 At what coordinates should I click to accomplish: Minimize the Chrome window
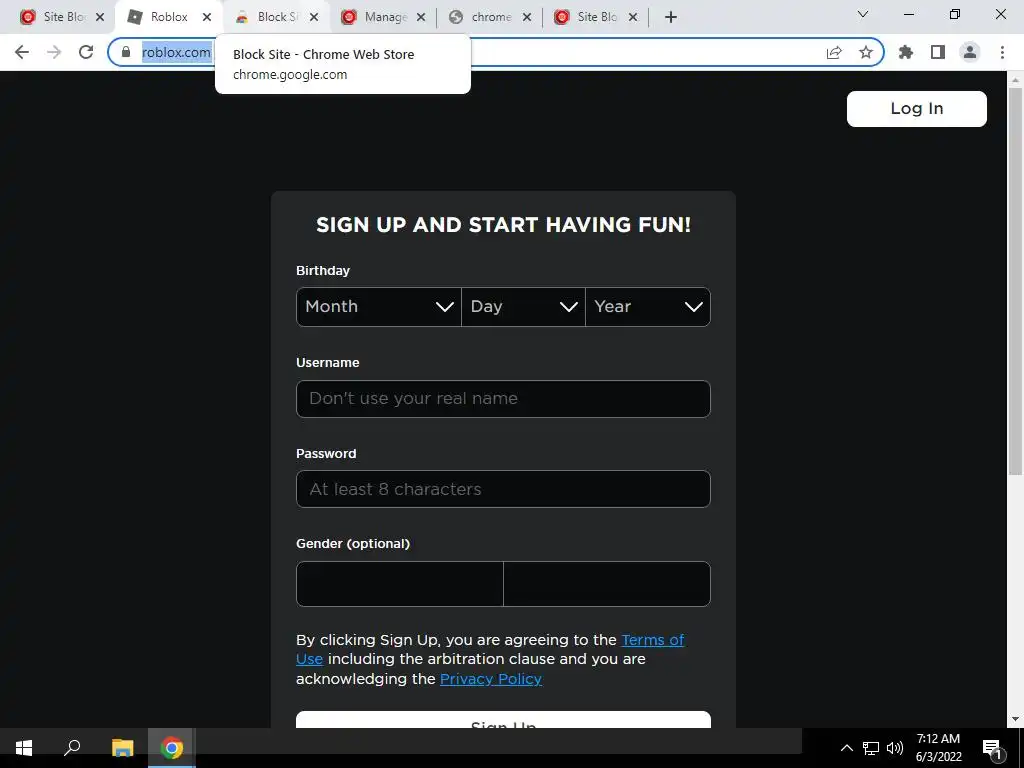[908, 14]
